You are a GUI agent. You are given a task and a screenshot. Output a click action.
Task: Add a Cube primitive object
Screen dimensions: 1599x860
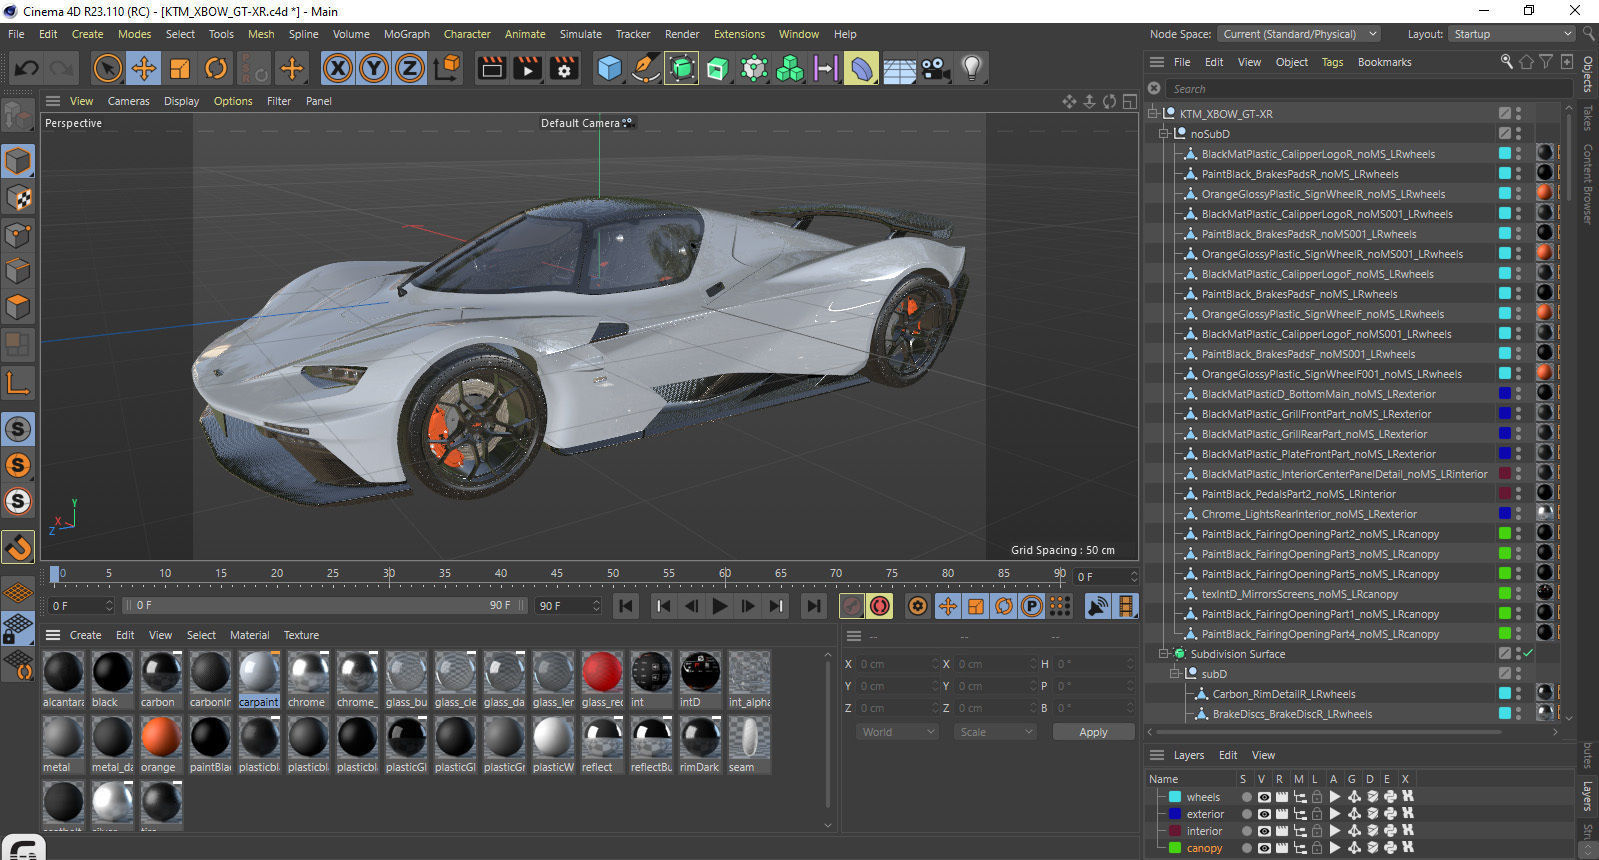click(609, 68)
